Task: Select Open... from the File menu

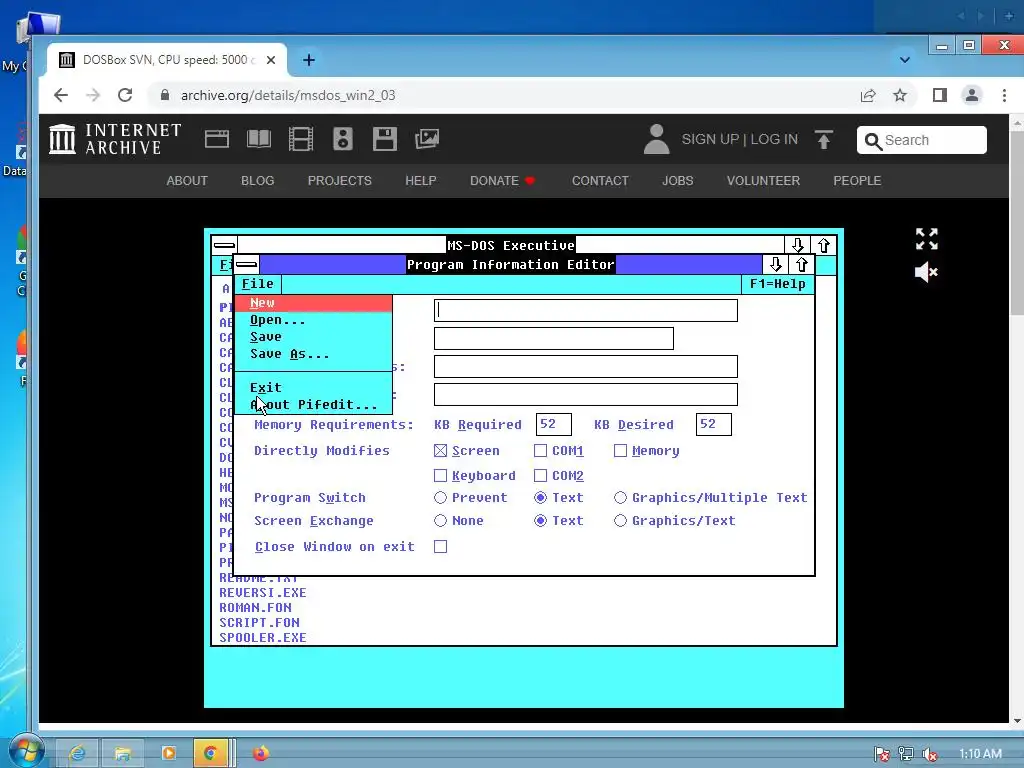Action: click(313, 320)
